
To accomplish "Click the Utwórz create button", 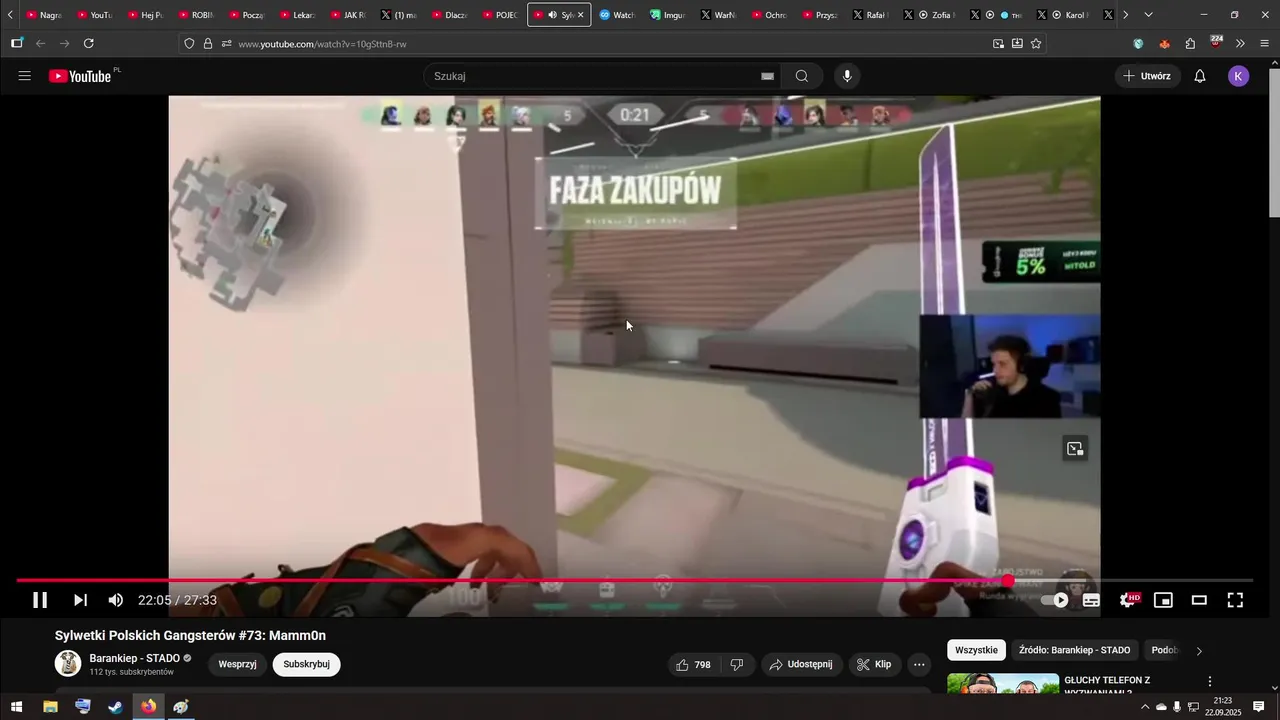I will click(1148, 76).
